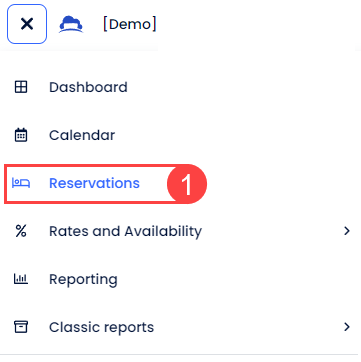Click the divider line below Classic reports
The image size is (361, 362).
pos(180,354)
